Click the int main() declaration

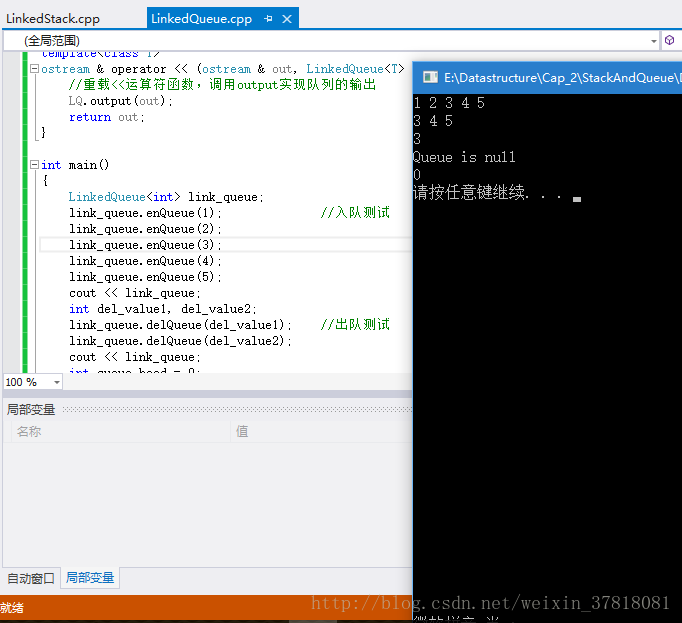click(x=75, y=165)
